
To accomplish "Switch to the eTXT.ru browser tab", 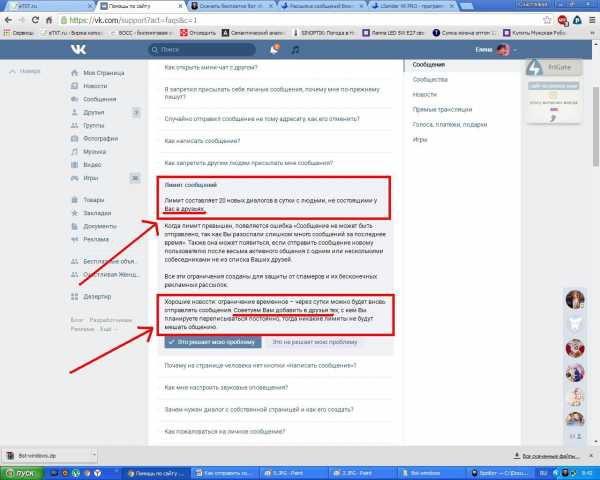I will pos(50,6).
